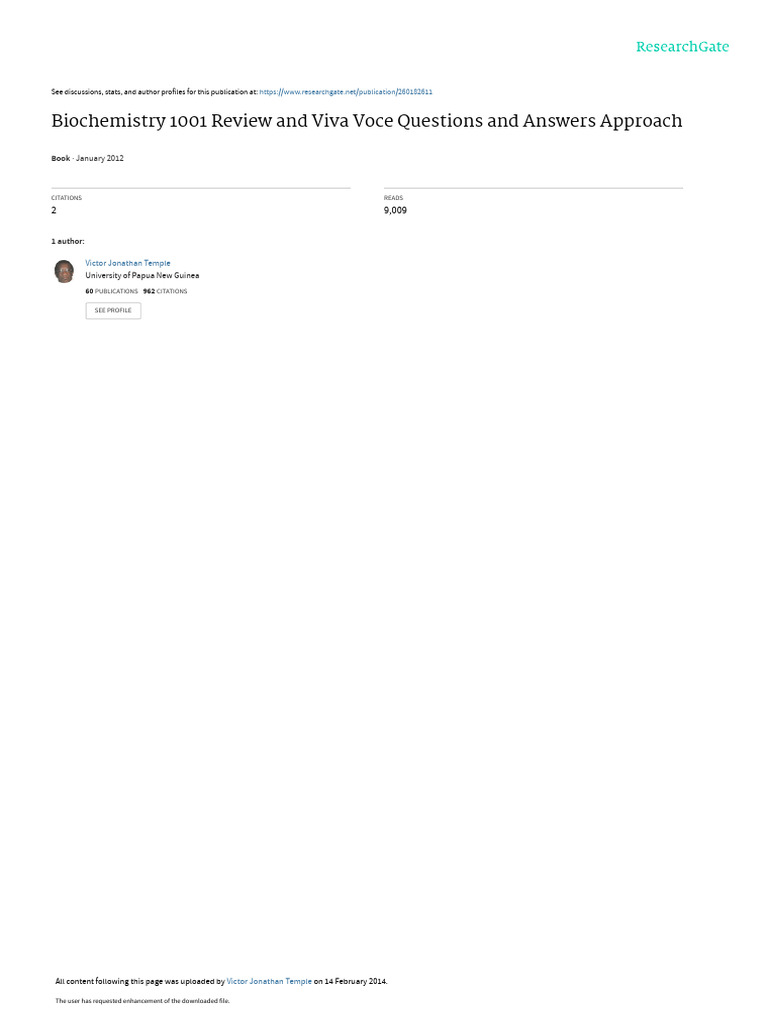Click the READS heading label
Viewport: 768px width, 1024px height.
[393, 198]
